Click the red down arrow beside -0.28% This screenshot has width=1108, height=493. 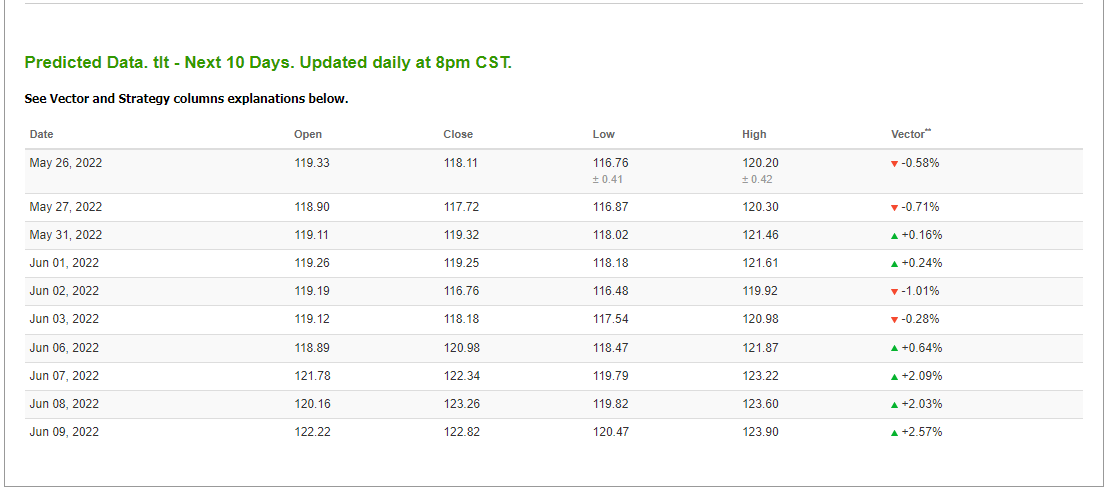pos(894,320)
